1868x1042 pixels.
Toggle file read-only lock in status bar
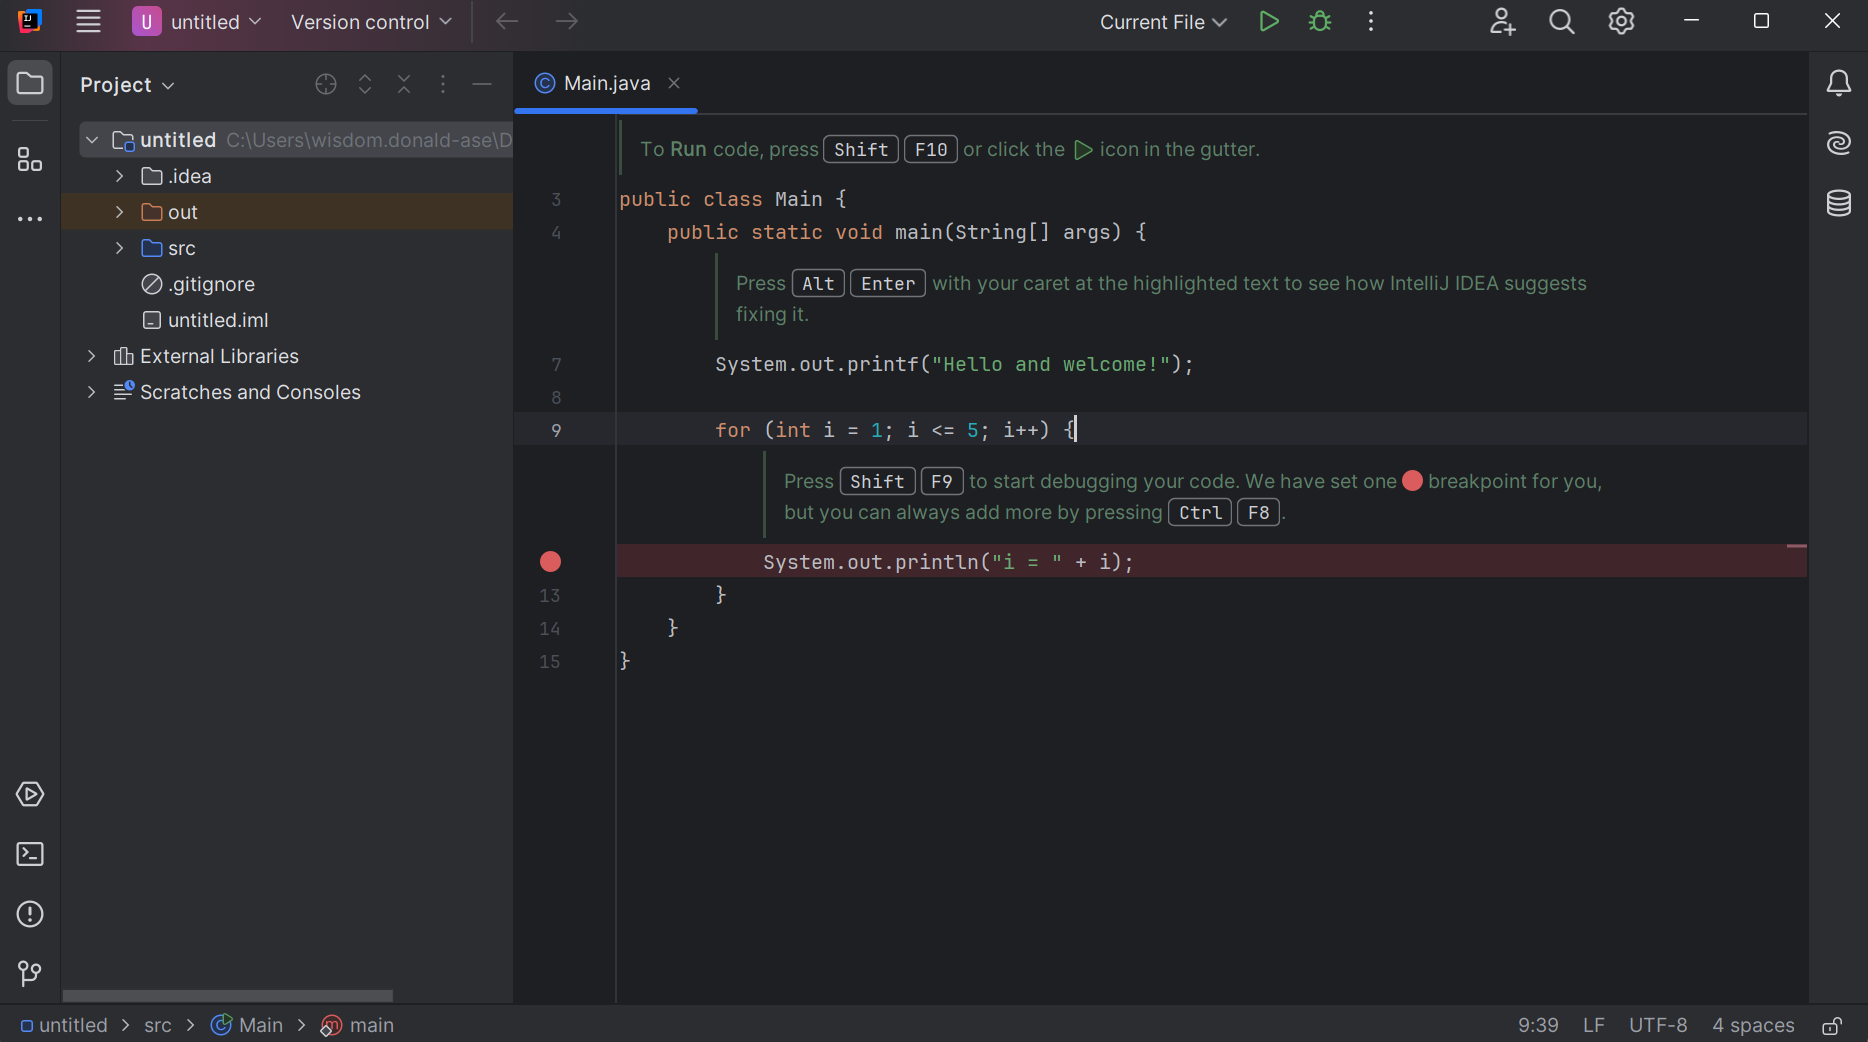tap(1832, 1026)
